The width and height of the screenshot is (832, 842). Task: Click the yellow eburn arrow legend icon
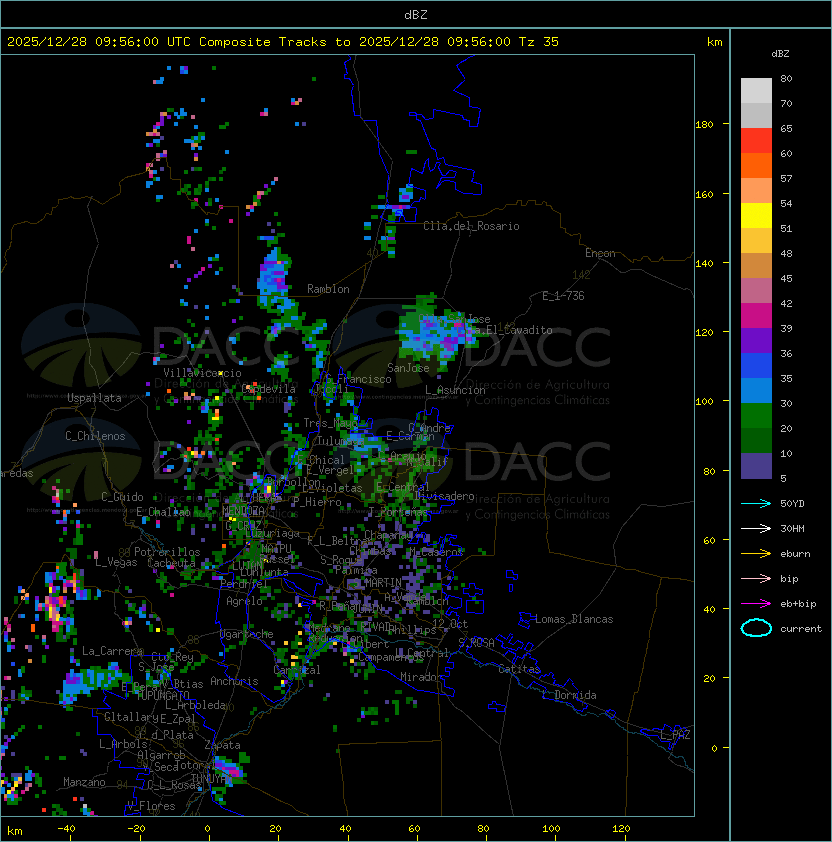(x=756, y=554)
